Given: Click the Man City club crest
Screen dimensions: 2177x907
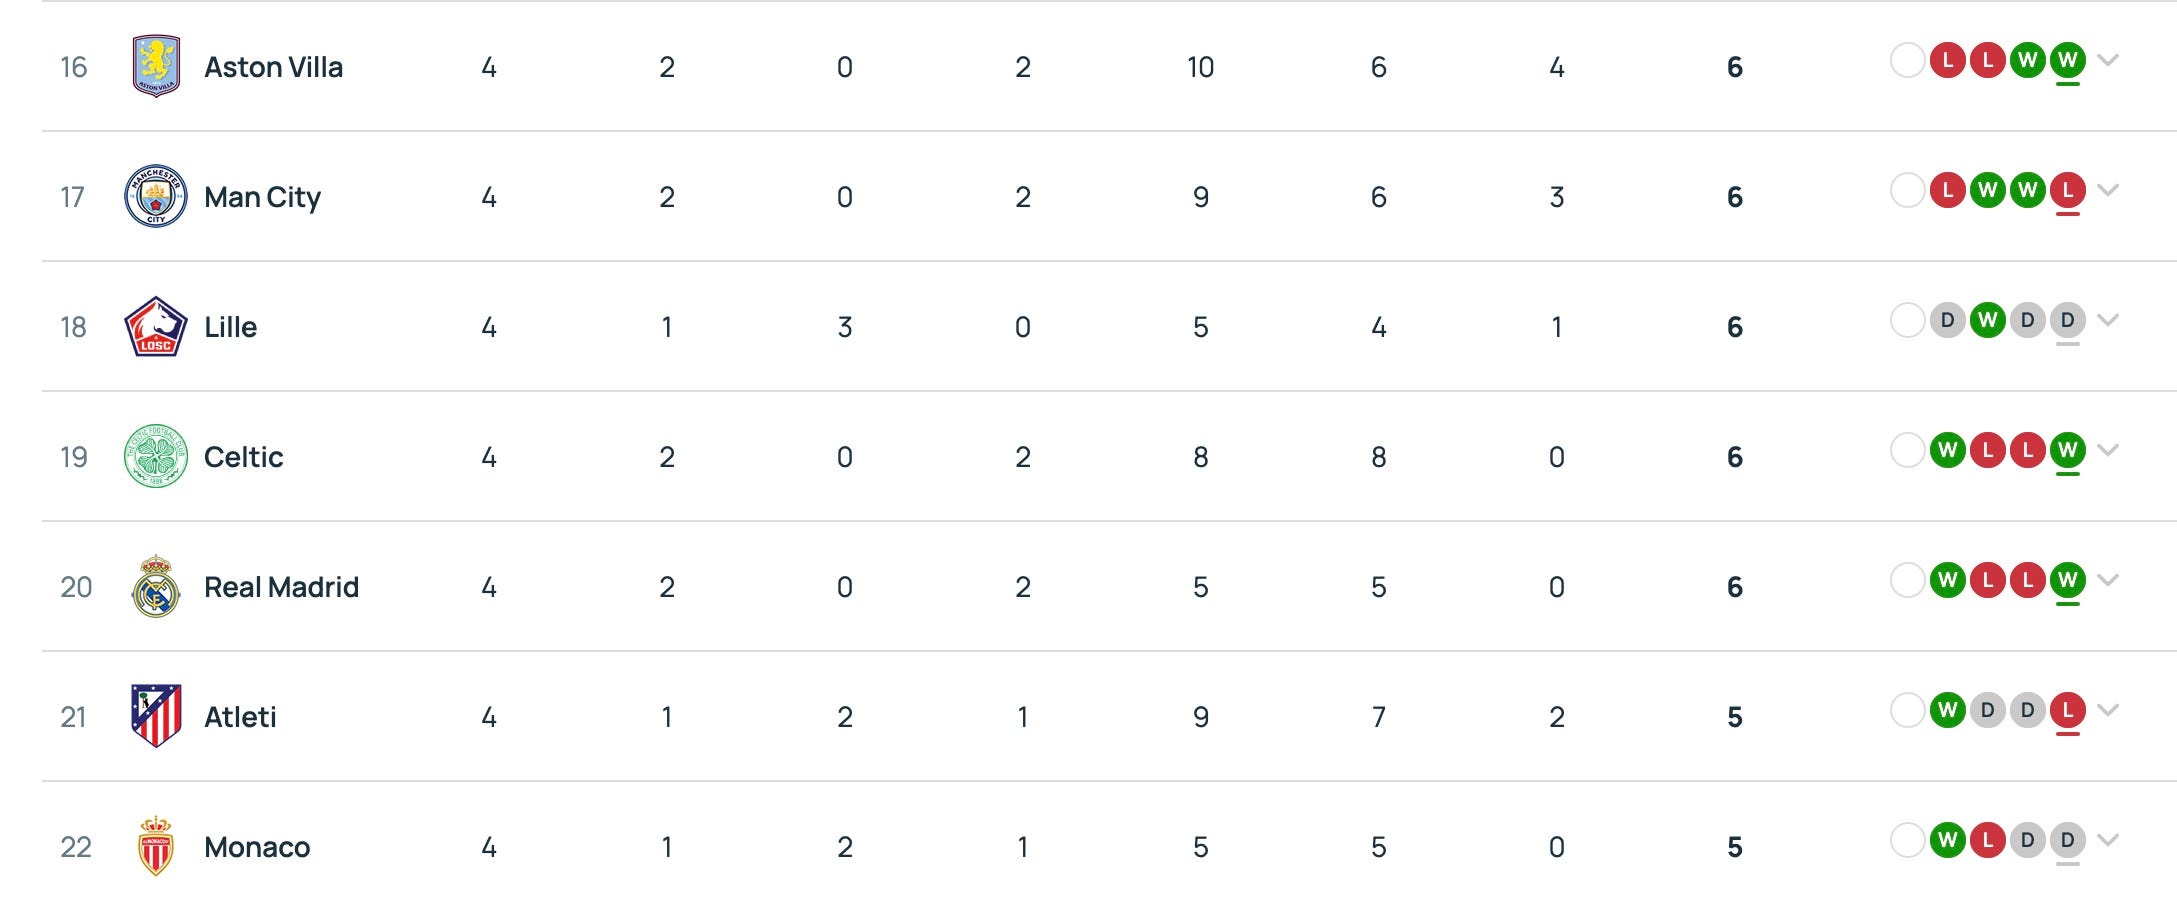Looking at the screenshot, I should point(156,196).
